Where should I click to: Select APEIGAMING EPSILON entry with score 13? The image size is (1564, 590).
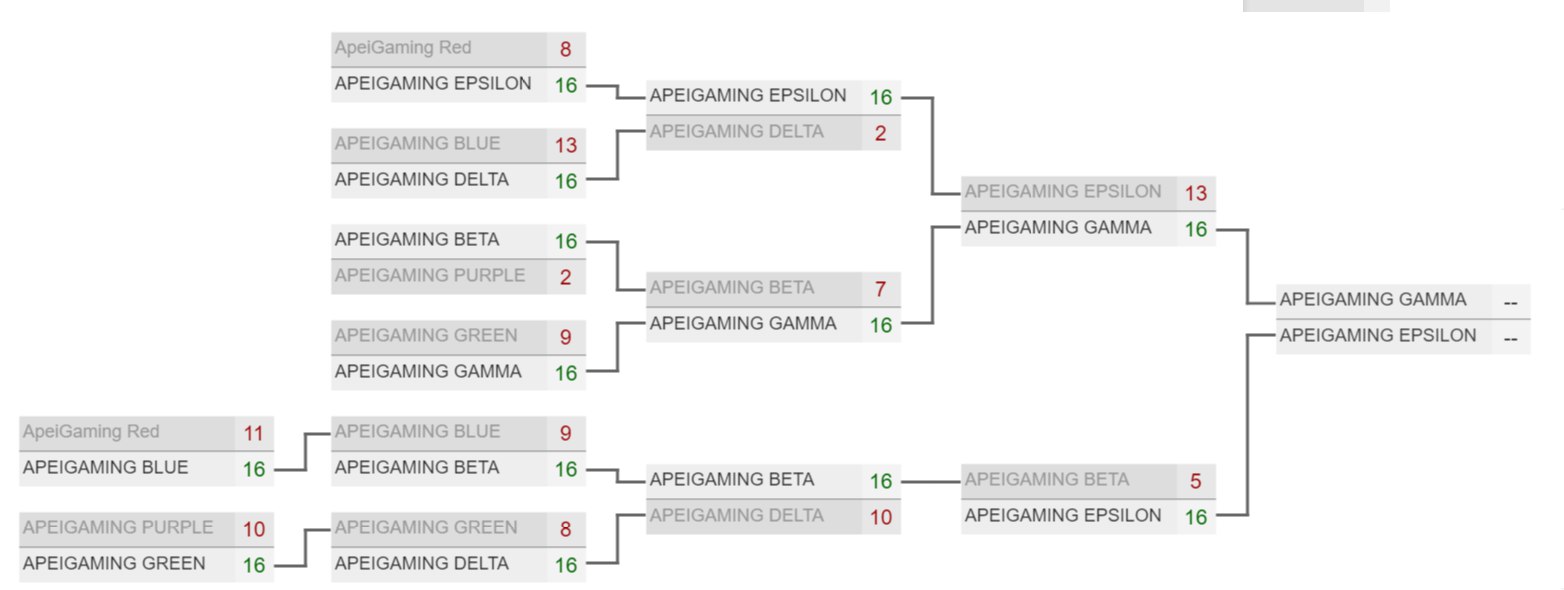[1063, 192]
